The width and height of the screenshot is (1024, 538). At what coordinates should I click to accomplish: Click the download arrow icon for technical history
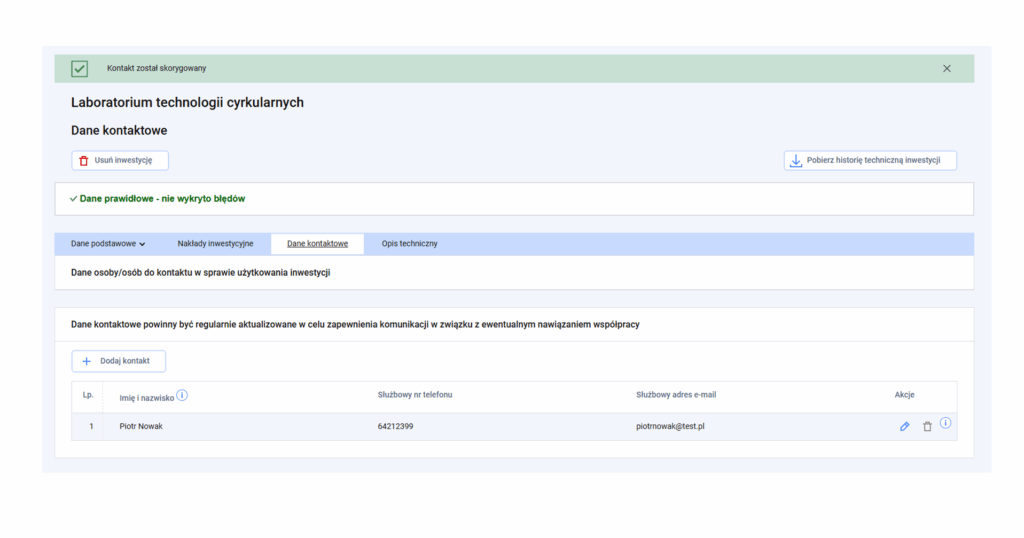[795, 161]
